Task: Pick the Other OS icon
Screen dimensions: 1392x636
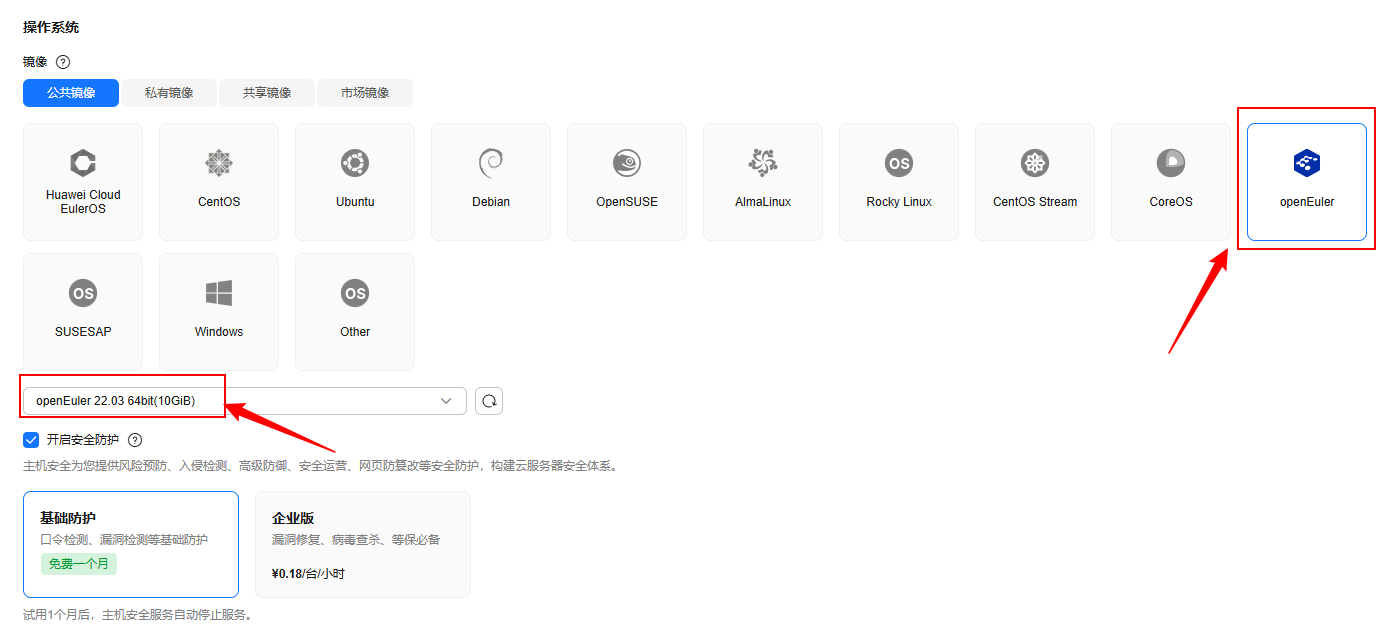Action: pyautogui.click(x=355, y=293)
